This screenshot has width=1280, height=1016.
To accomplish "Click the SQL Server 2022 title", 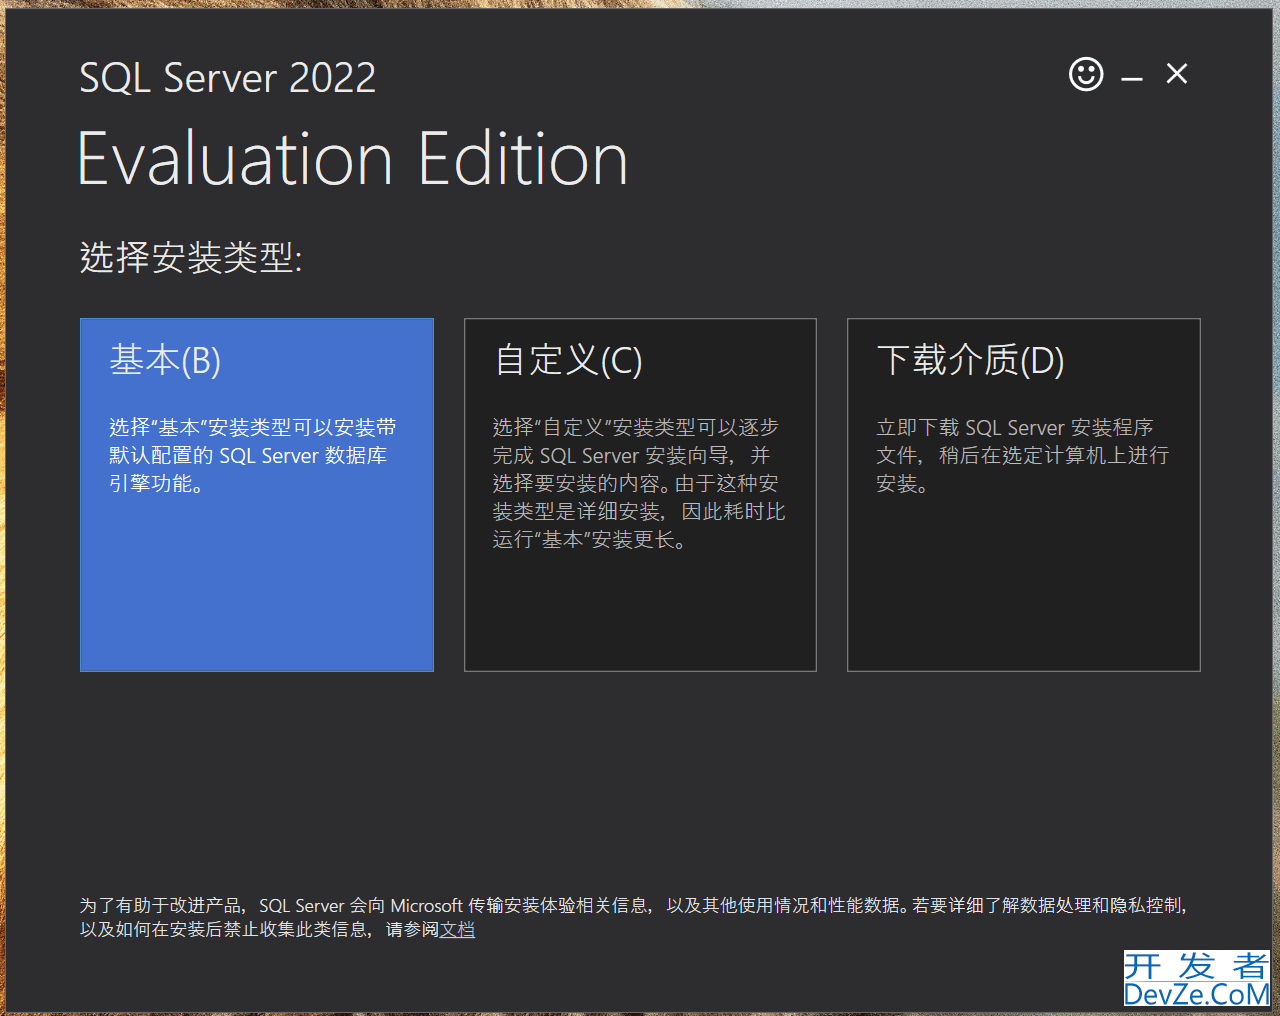I will coord(228,78).
